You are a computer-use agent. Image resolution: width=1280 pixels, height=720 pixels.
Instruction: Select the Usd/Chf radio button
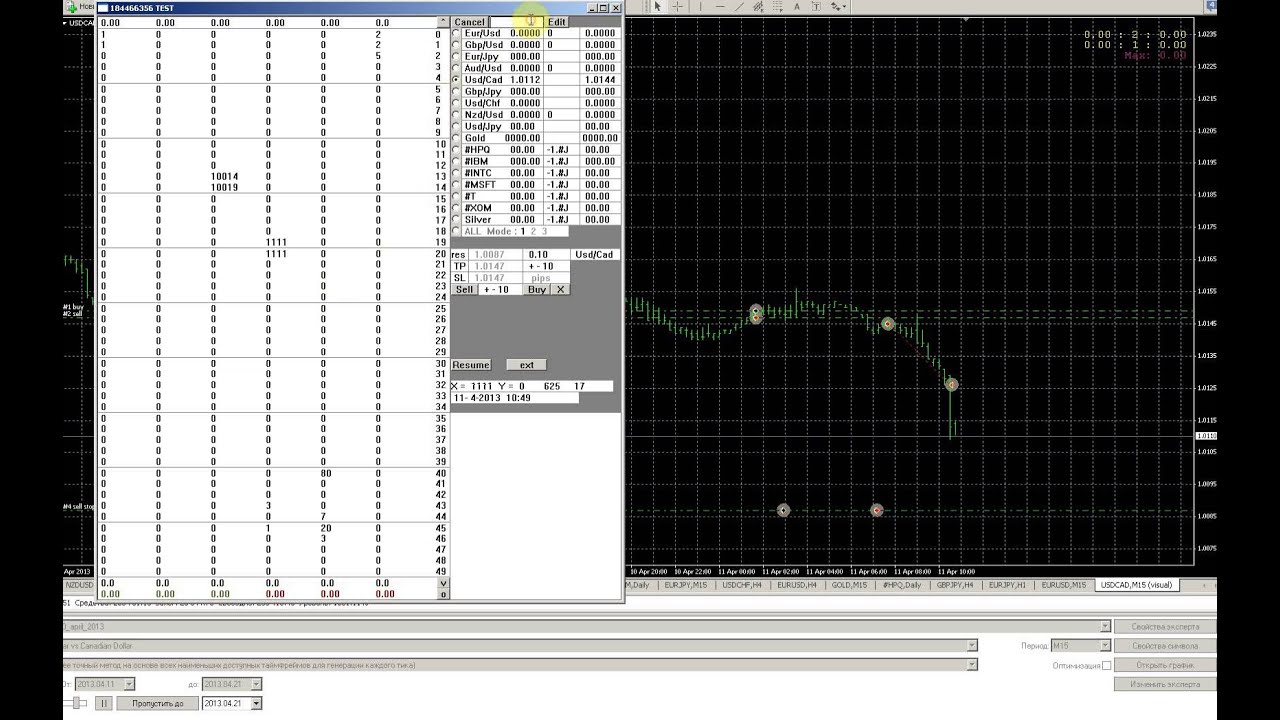[x=457, y=103]
